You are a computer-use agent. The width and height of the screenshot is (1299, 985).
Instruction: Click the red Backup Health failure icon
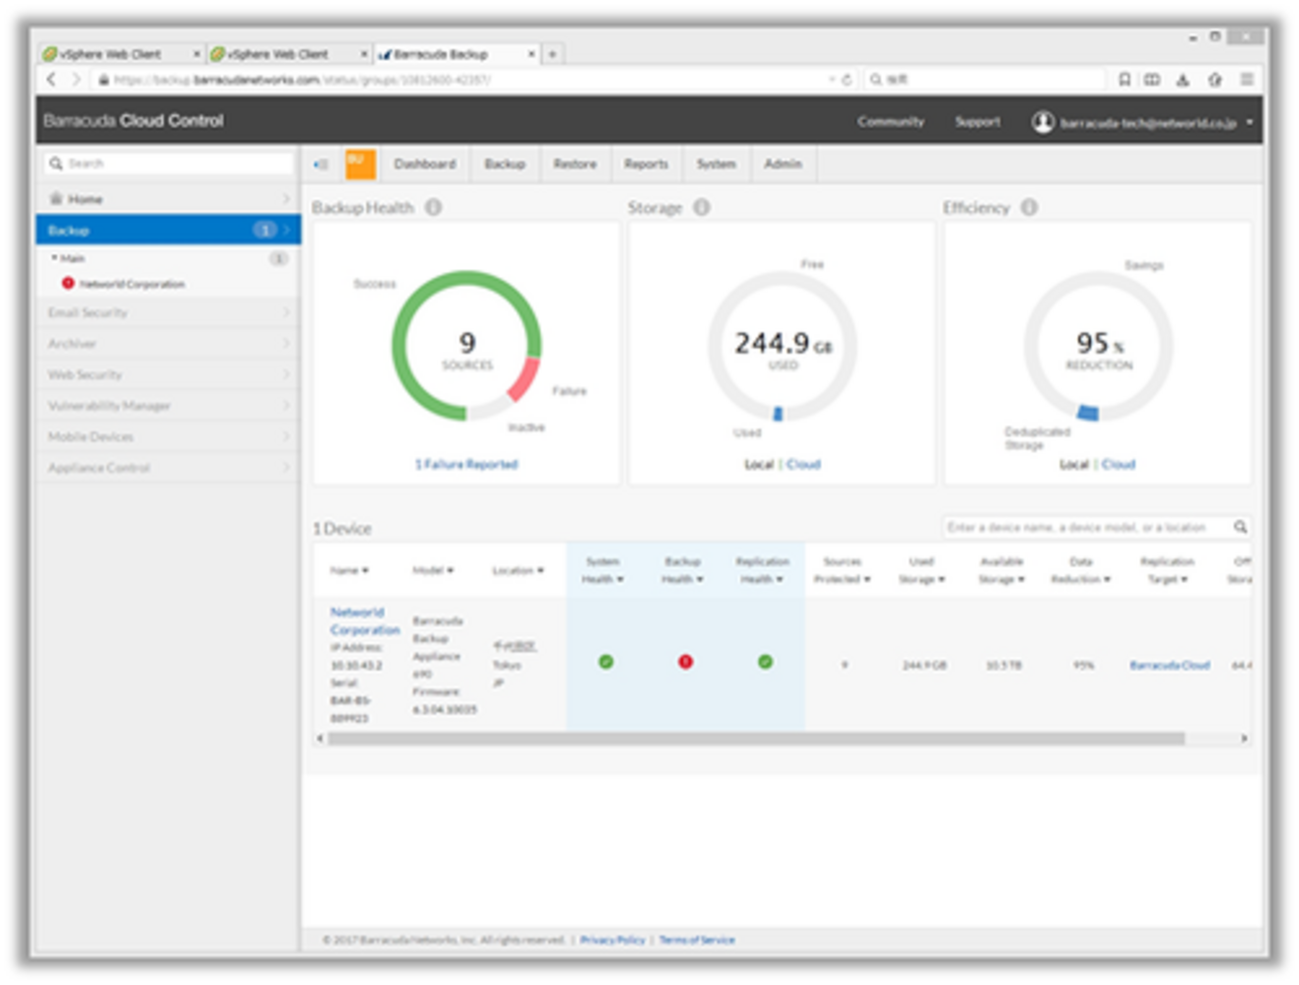click(x=685, y=662)
